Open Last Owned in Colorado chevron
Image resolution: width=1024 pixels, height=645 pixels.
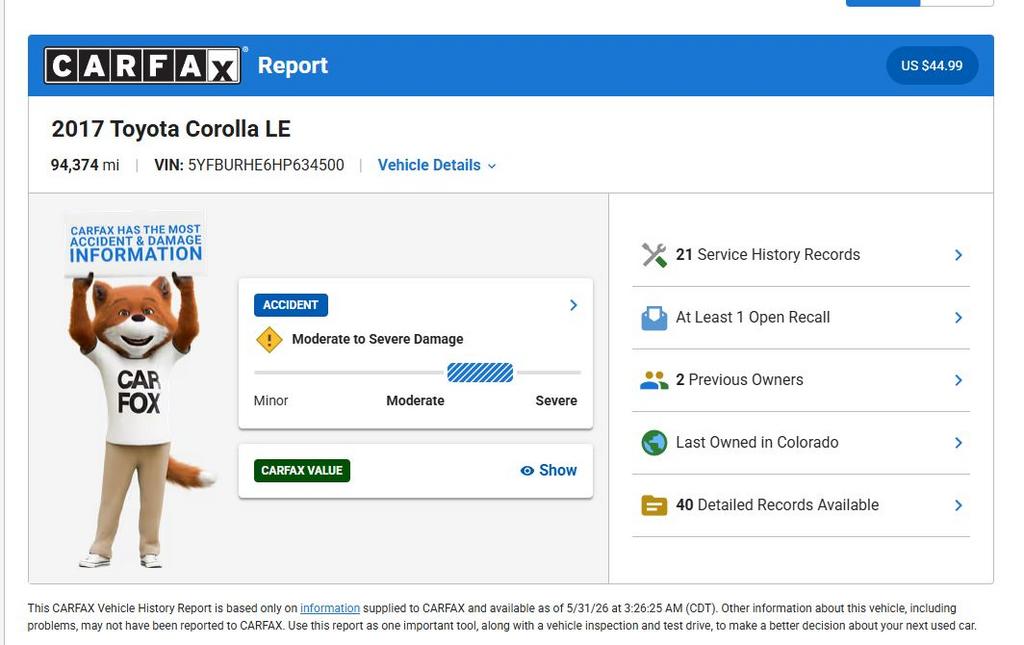click(958, 443)
